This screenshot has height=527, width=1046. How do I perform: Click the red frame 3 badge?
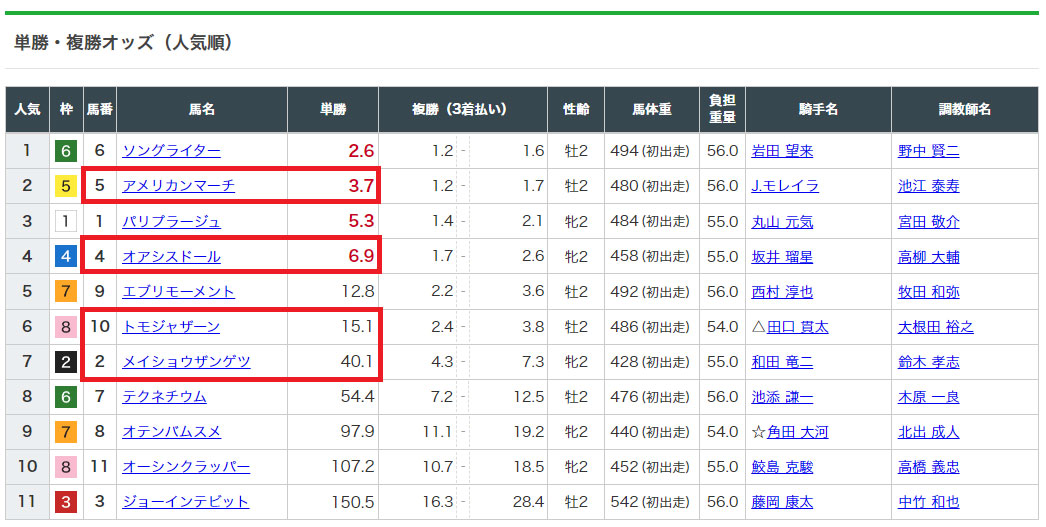click(x=66, y=502)
